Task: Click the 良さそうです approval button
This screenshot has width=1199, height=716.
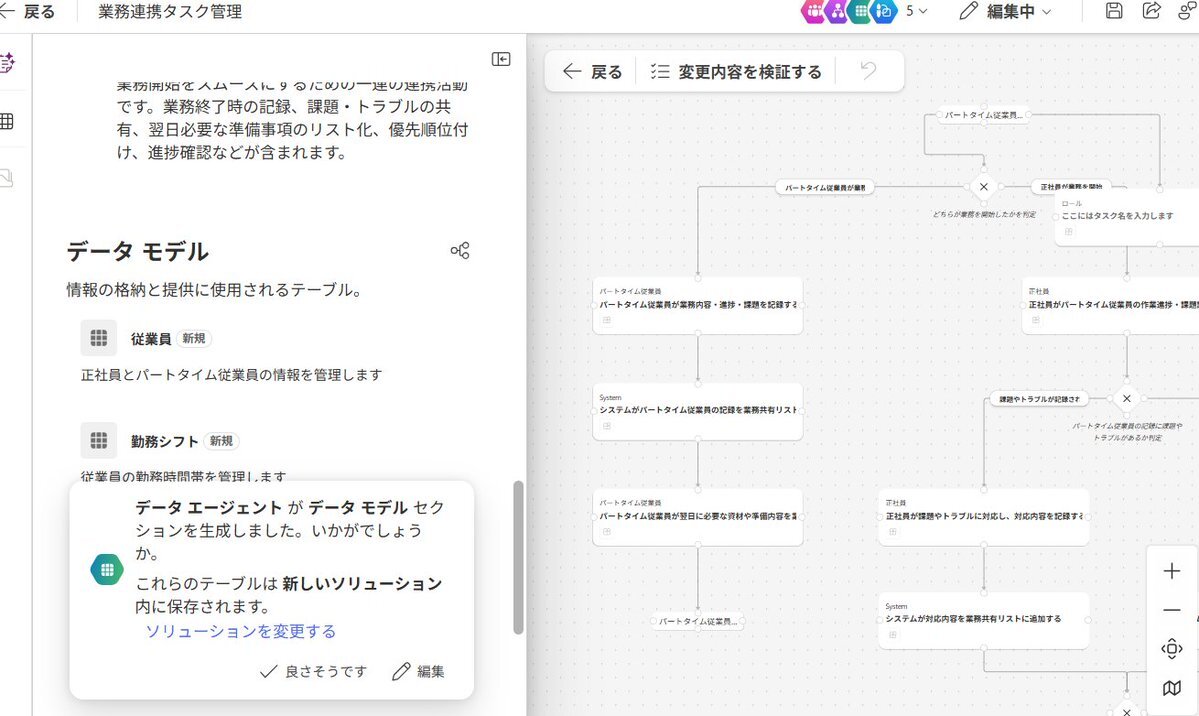Action: (313, 672)
